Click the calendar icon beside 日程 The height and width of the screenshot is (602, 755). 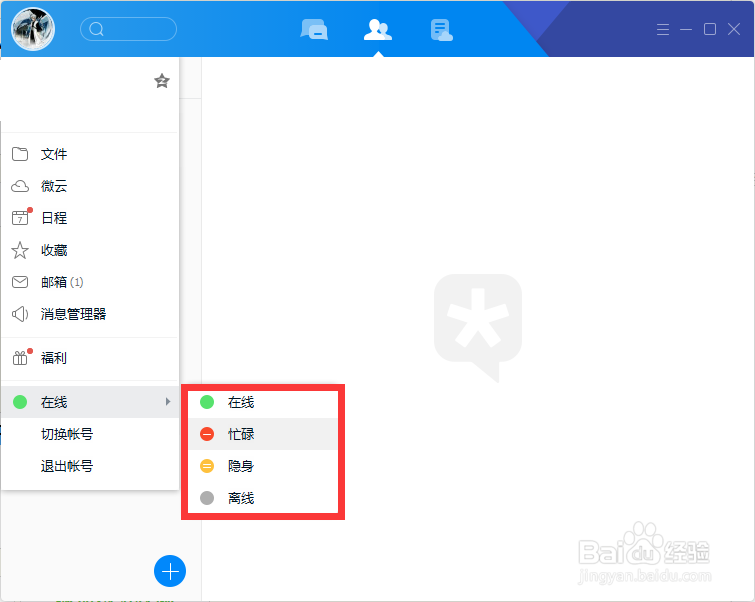(21, 217)
